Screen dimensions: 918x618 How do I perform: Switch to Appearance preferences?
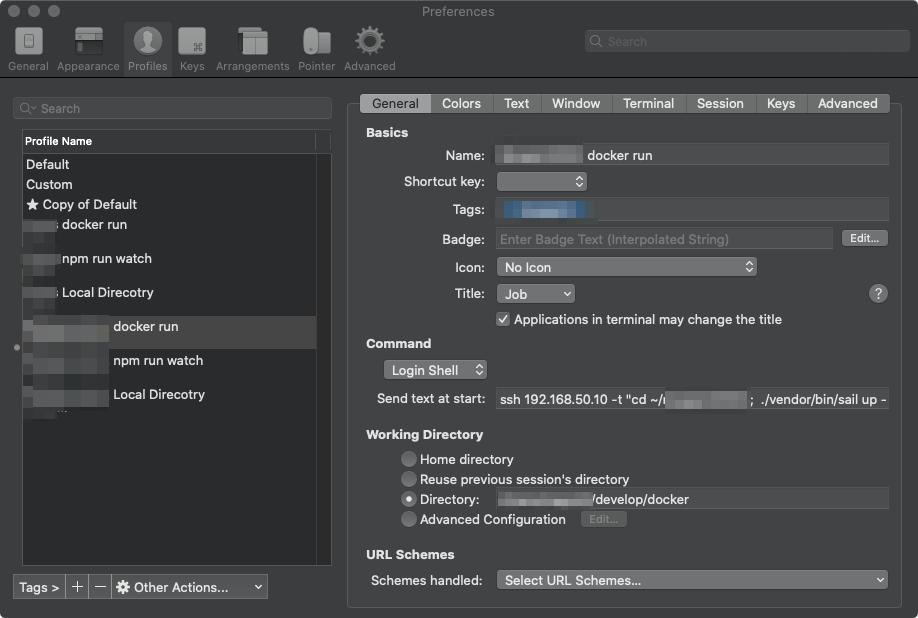pos(88,44)
